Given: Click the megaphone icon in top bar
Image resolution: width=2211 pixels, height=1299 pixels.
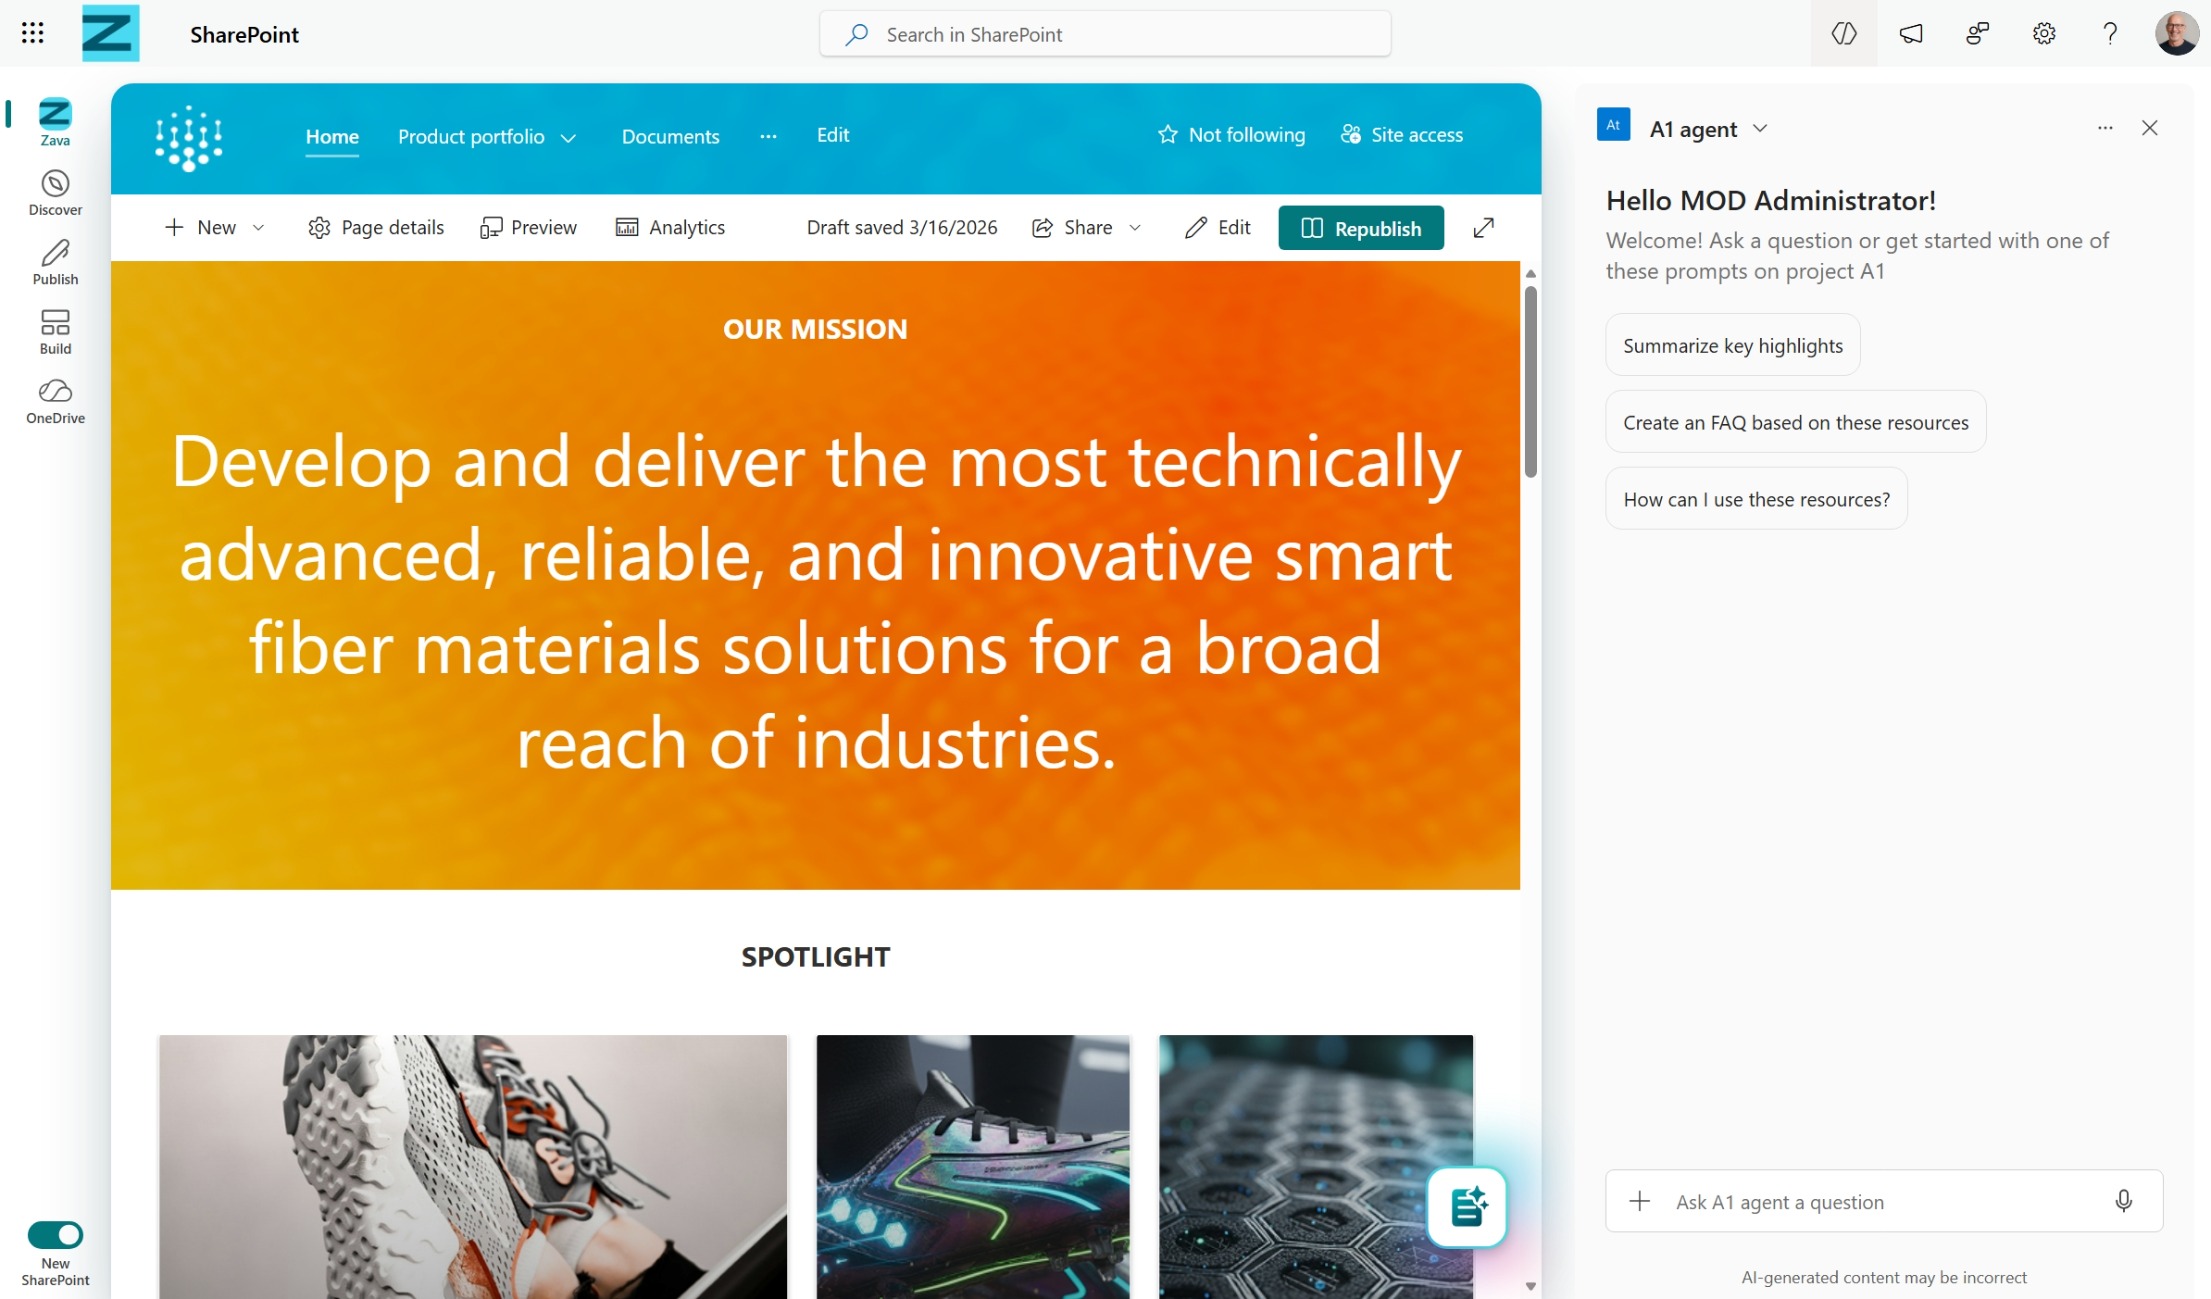Looking at the screenshot, I should pos(1910,34).
